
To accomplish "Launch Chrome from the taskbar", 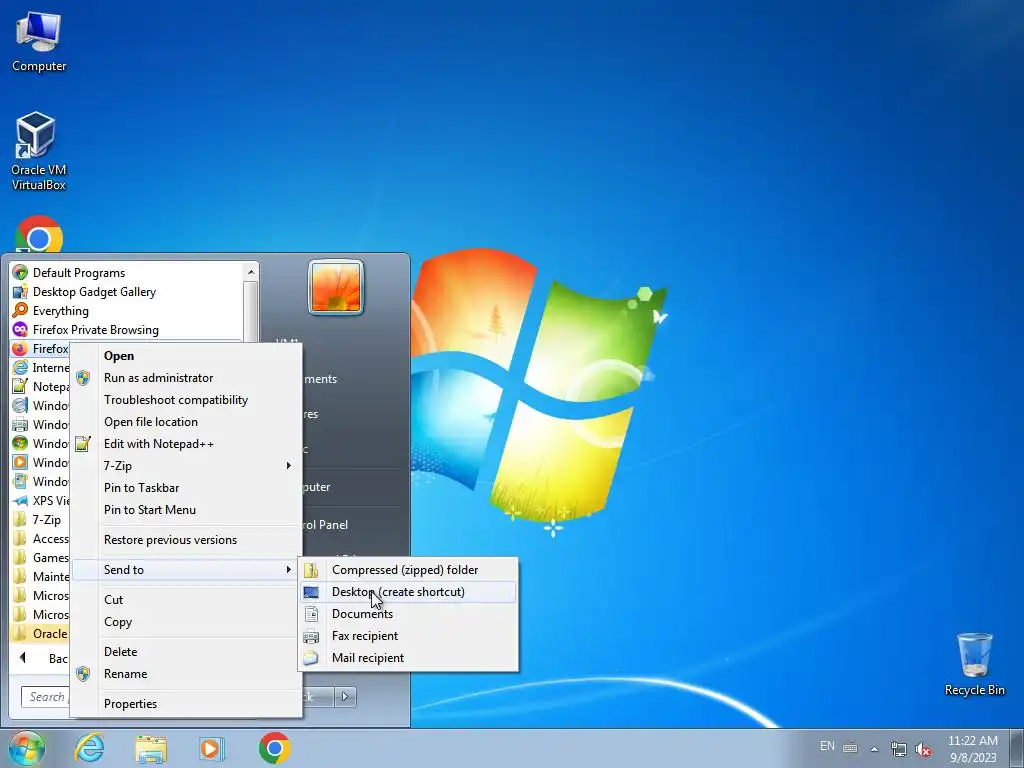I will [x=274, y=748].
